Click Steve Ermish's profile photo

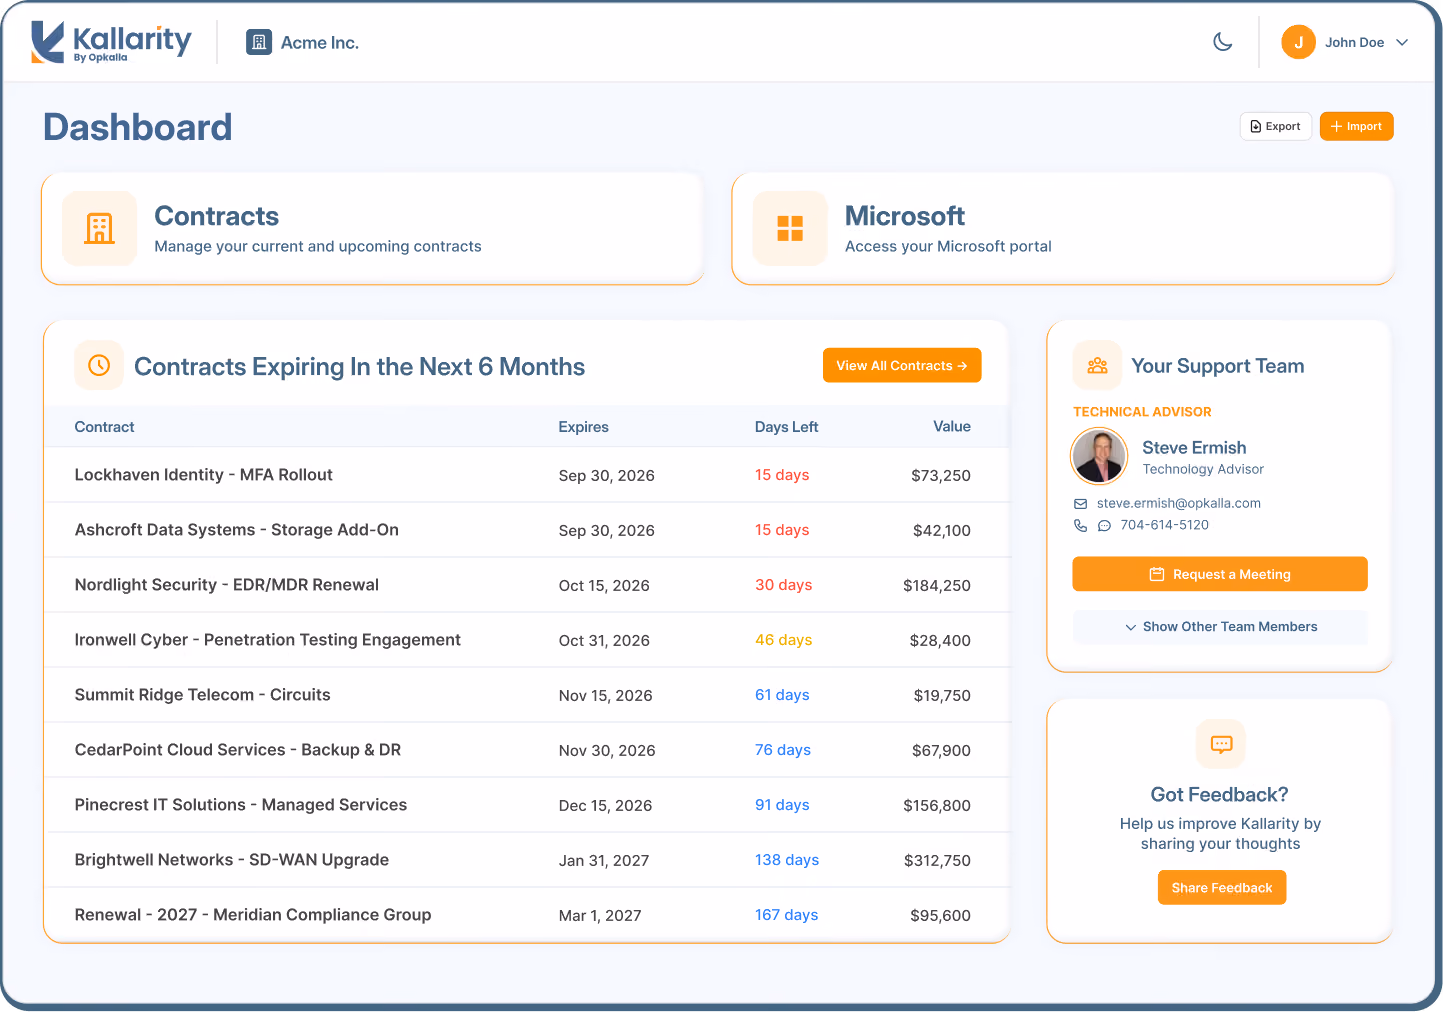[x=1099, y=456]
